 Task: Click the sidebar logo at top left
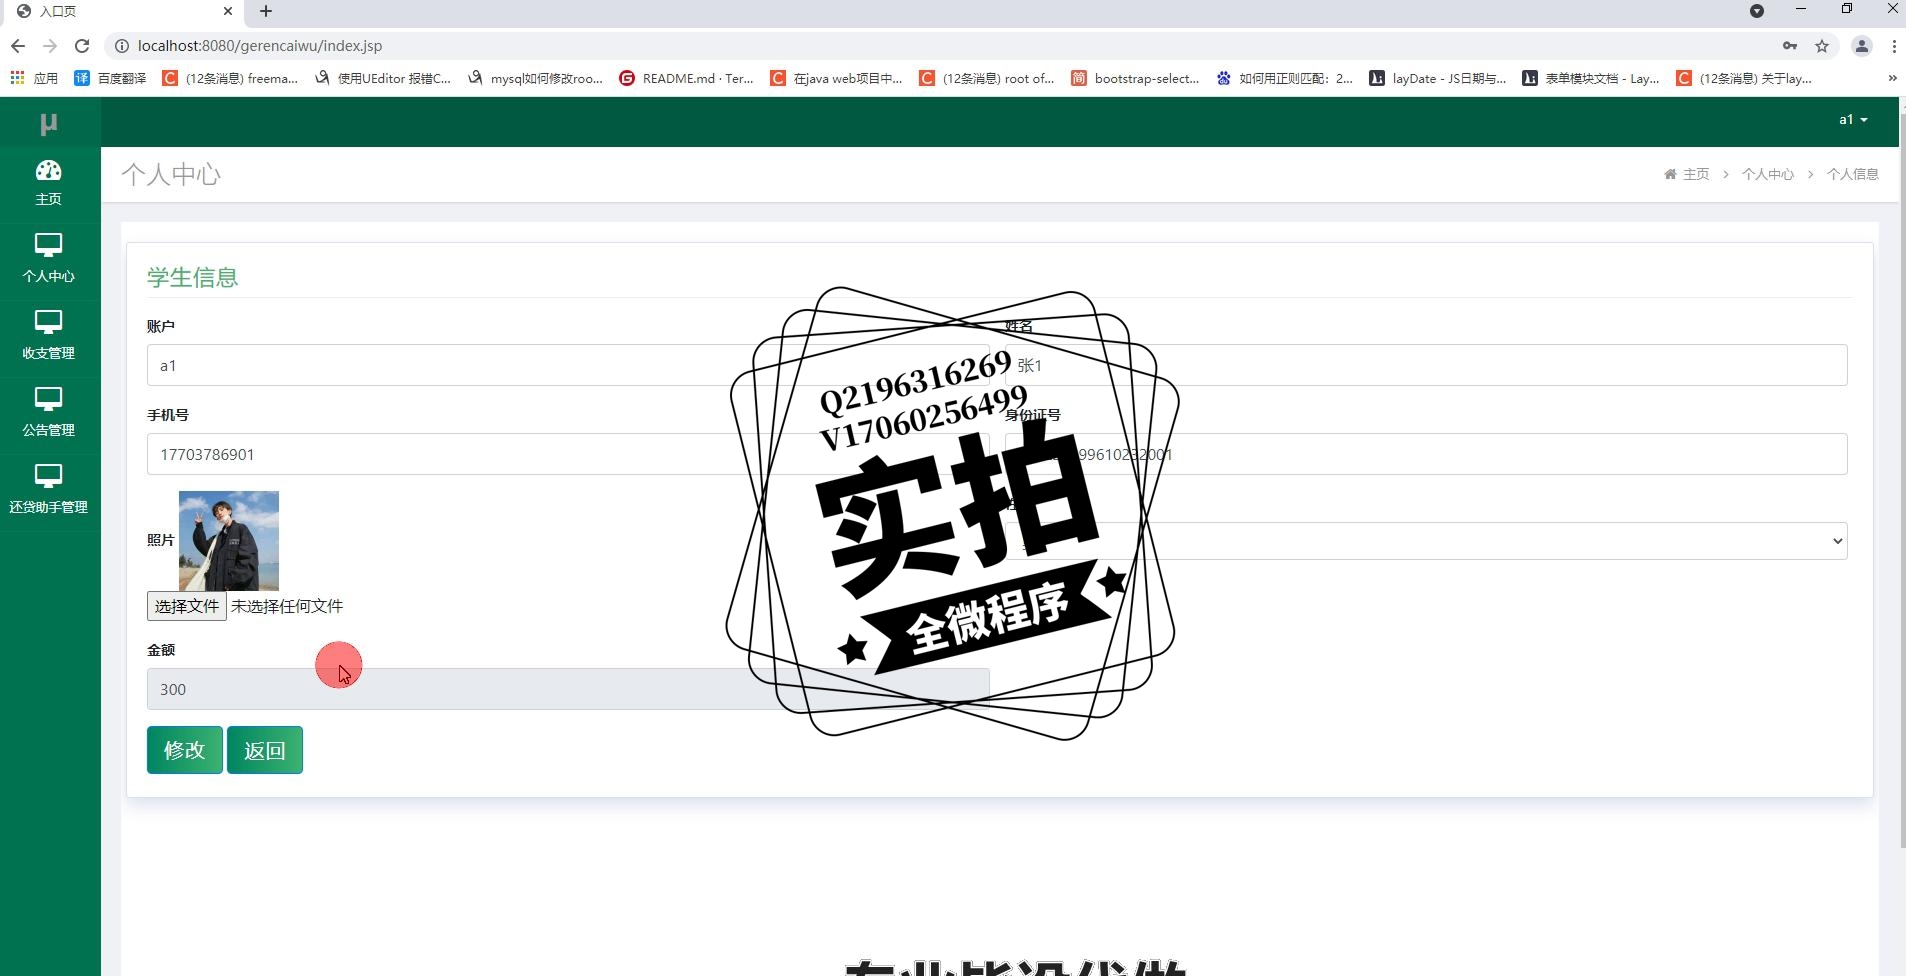coord(48,123)
